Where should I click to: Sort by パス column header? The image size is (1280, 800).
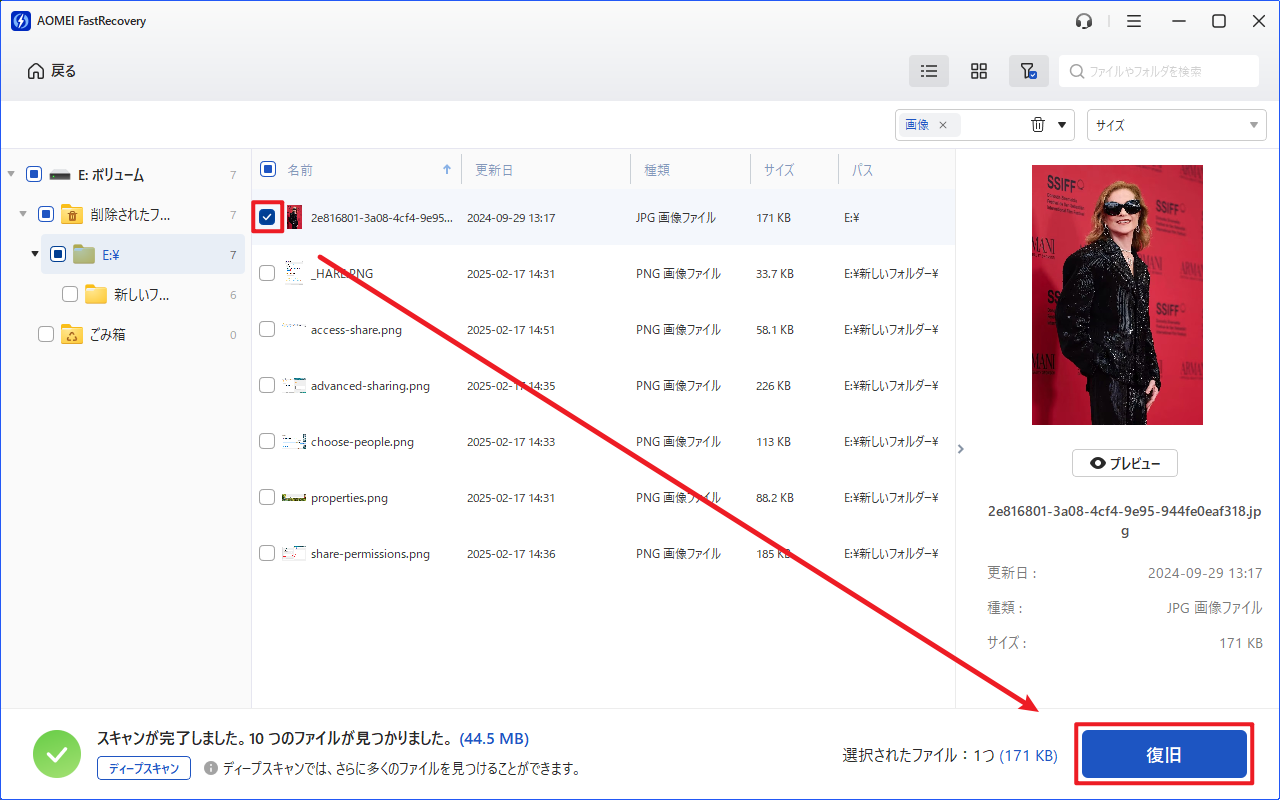point(862,170)
